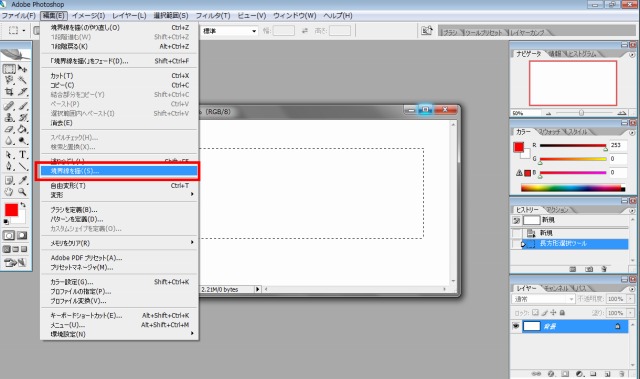Open the opacity 100% slider arrow
The image size is (640, 379).
point(630,299)
